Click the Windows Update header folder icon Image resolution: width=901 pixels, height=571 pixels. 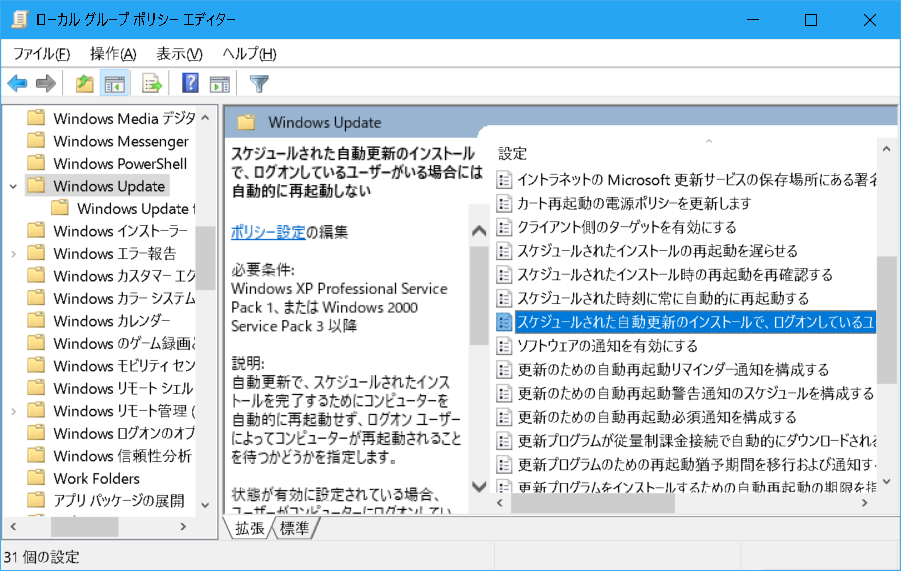point(247,122)
